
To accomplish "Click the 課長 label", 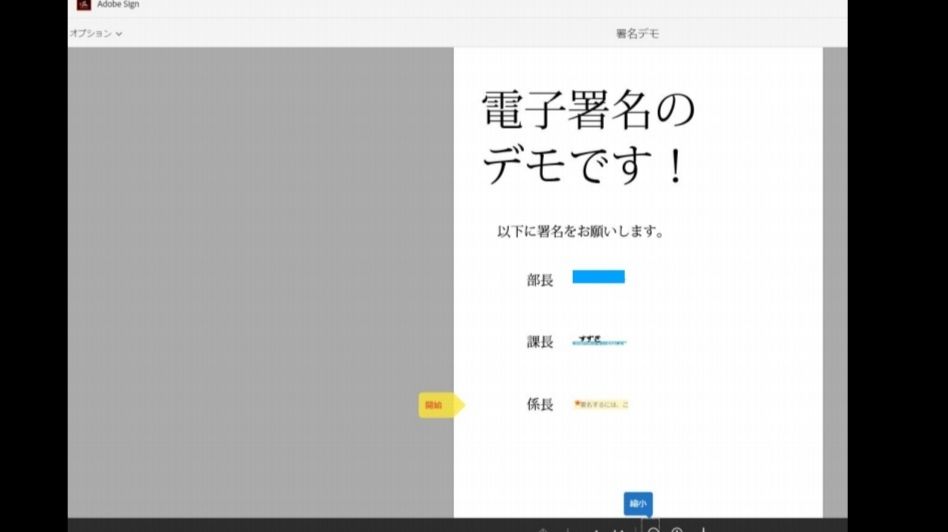I will [540, 342].
